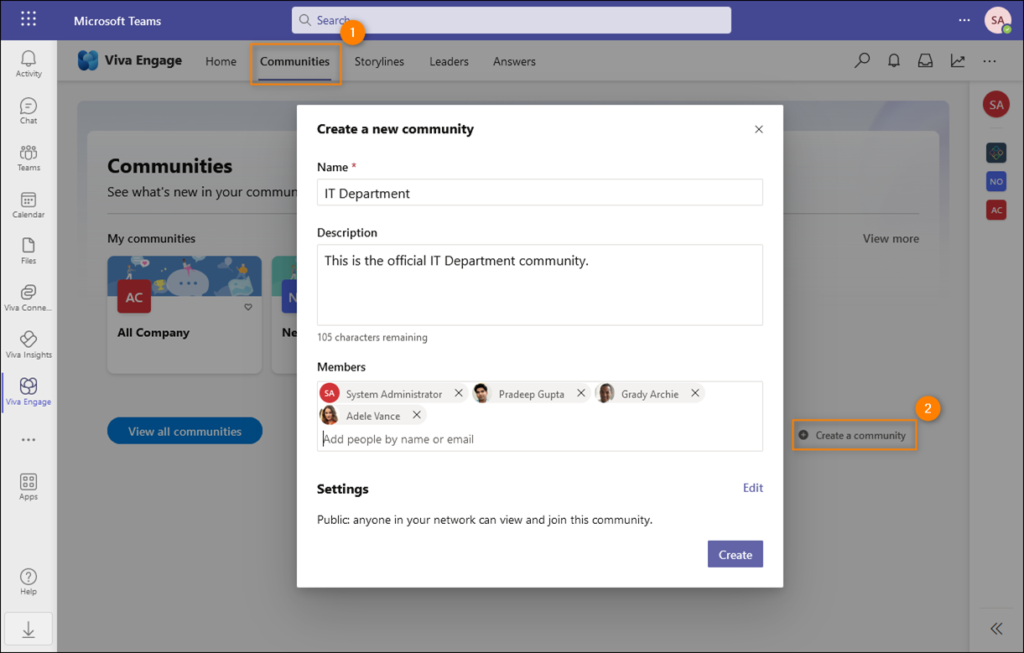Open Activity in the Teams sidebar
The image size is (1024, 653).
click(x=28, y=64)
